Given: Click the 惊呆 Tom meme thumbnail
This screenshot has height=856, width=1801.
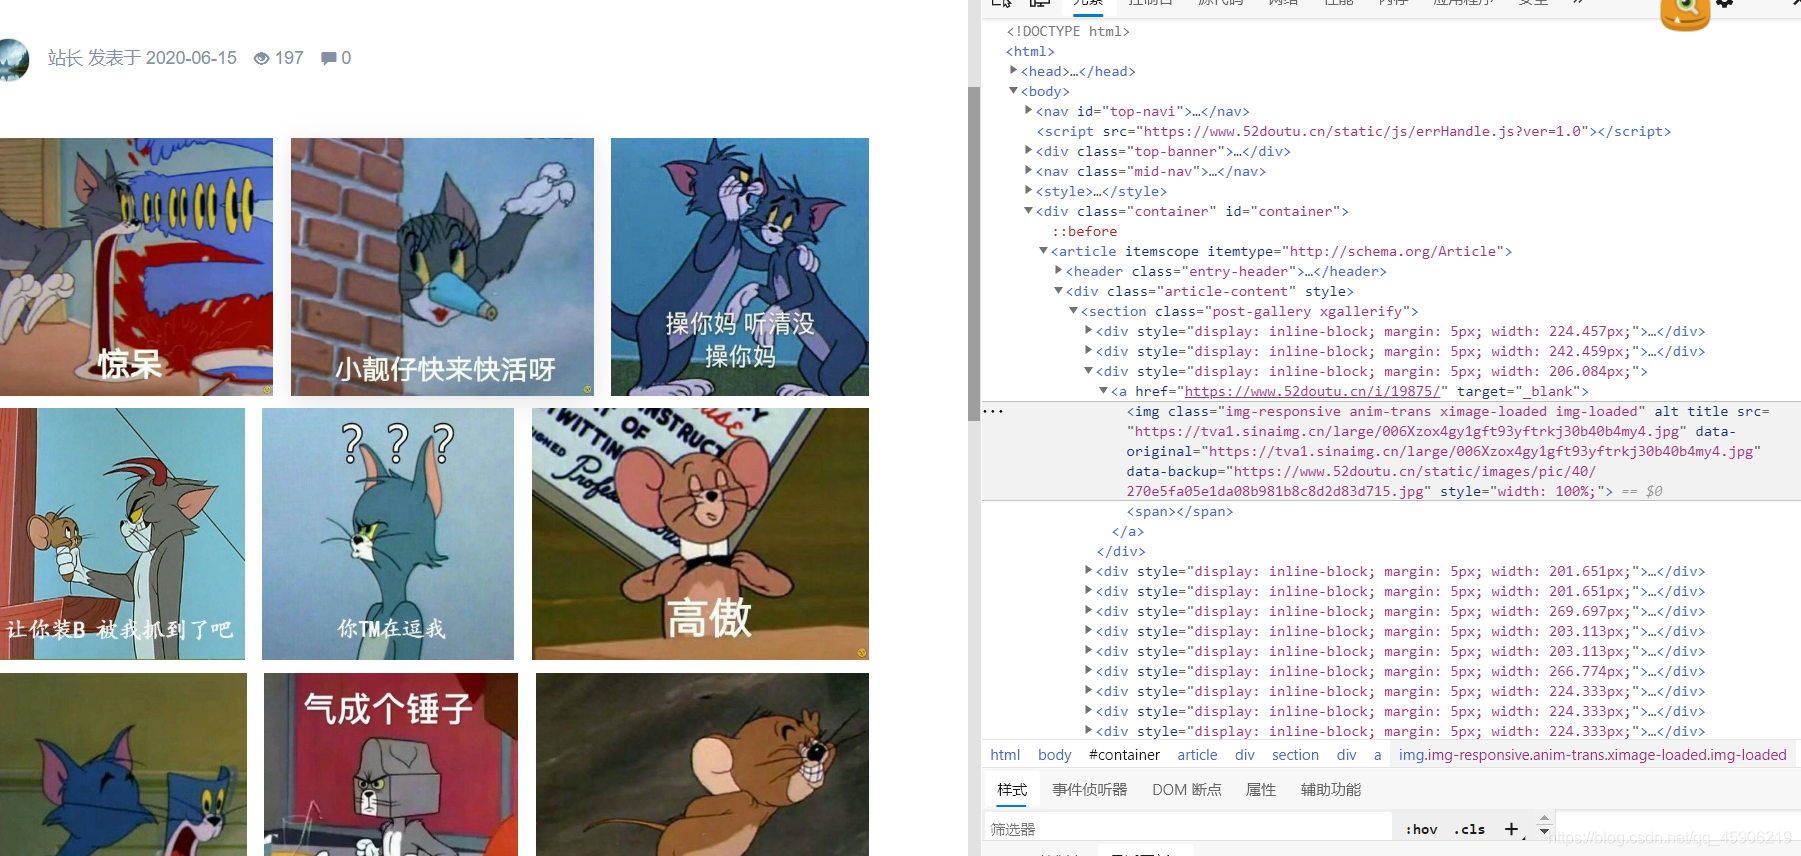Looking at the screenshot, I should tap(136, 267).
